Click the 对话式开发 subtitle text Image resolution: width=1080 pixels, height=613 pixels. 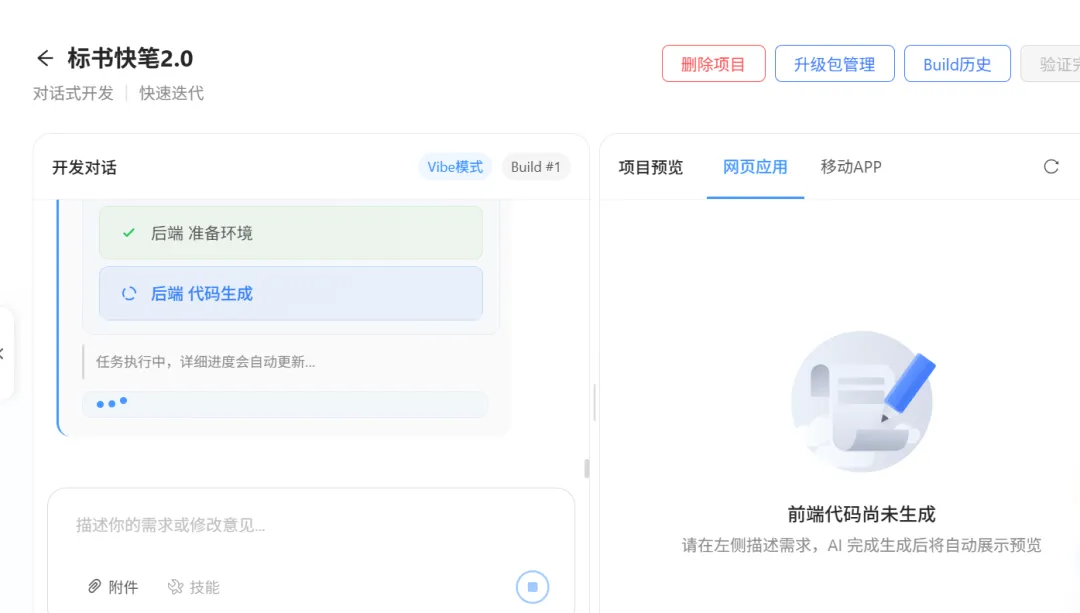point(73,94)
